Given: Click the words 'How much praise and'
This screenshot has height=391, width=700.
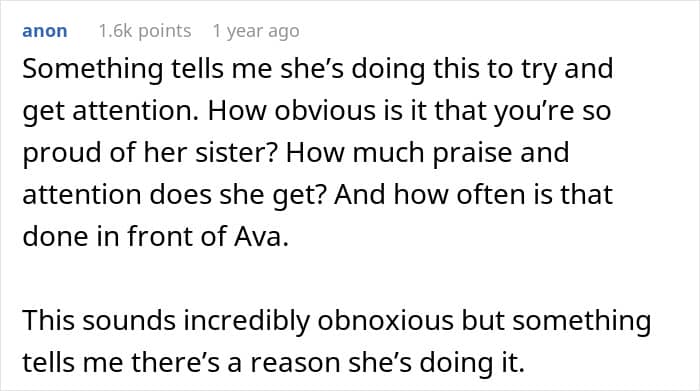Looking at the screenshot, I should 428,153.
